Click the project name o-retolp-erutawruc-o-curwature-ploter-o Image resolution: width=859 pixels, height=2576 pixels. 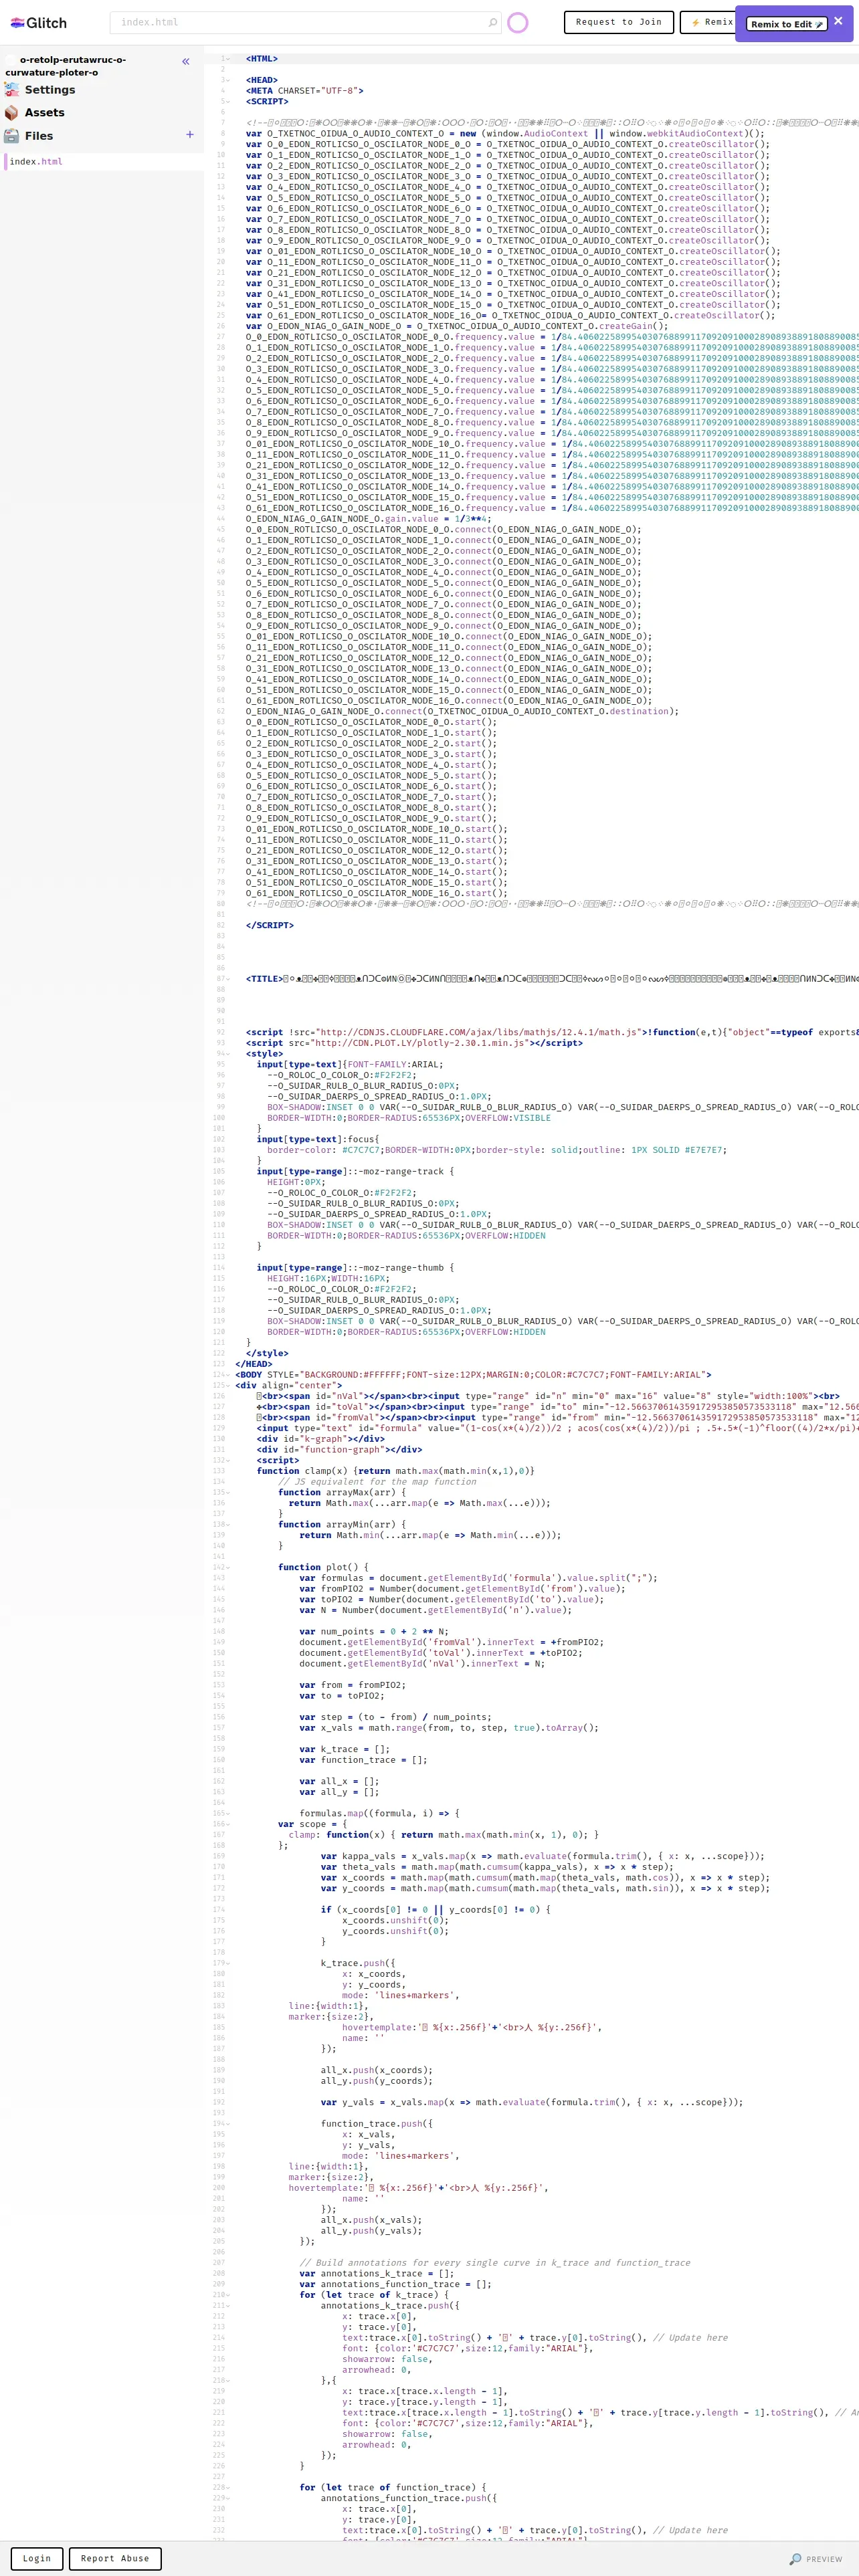[65, 66]
